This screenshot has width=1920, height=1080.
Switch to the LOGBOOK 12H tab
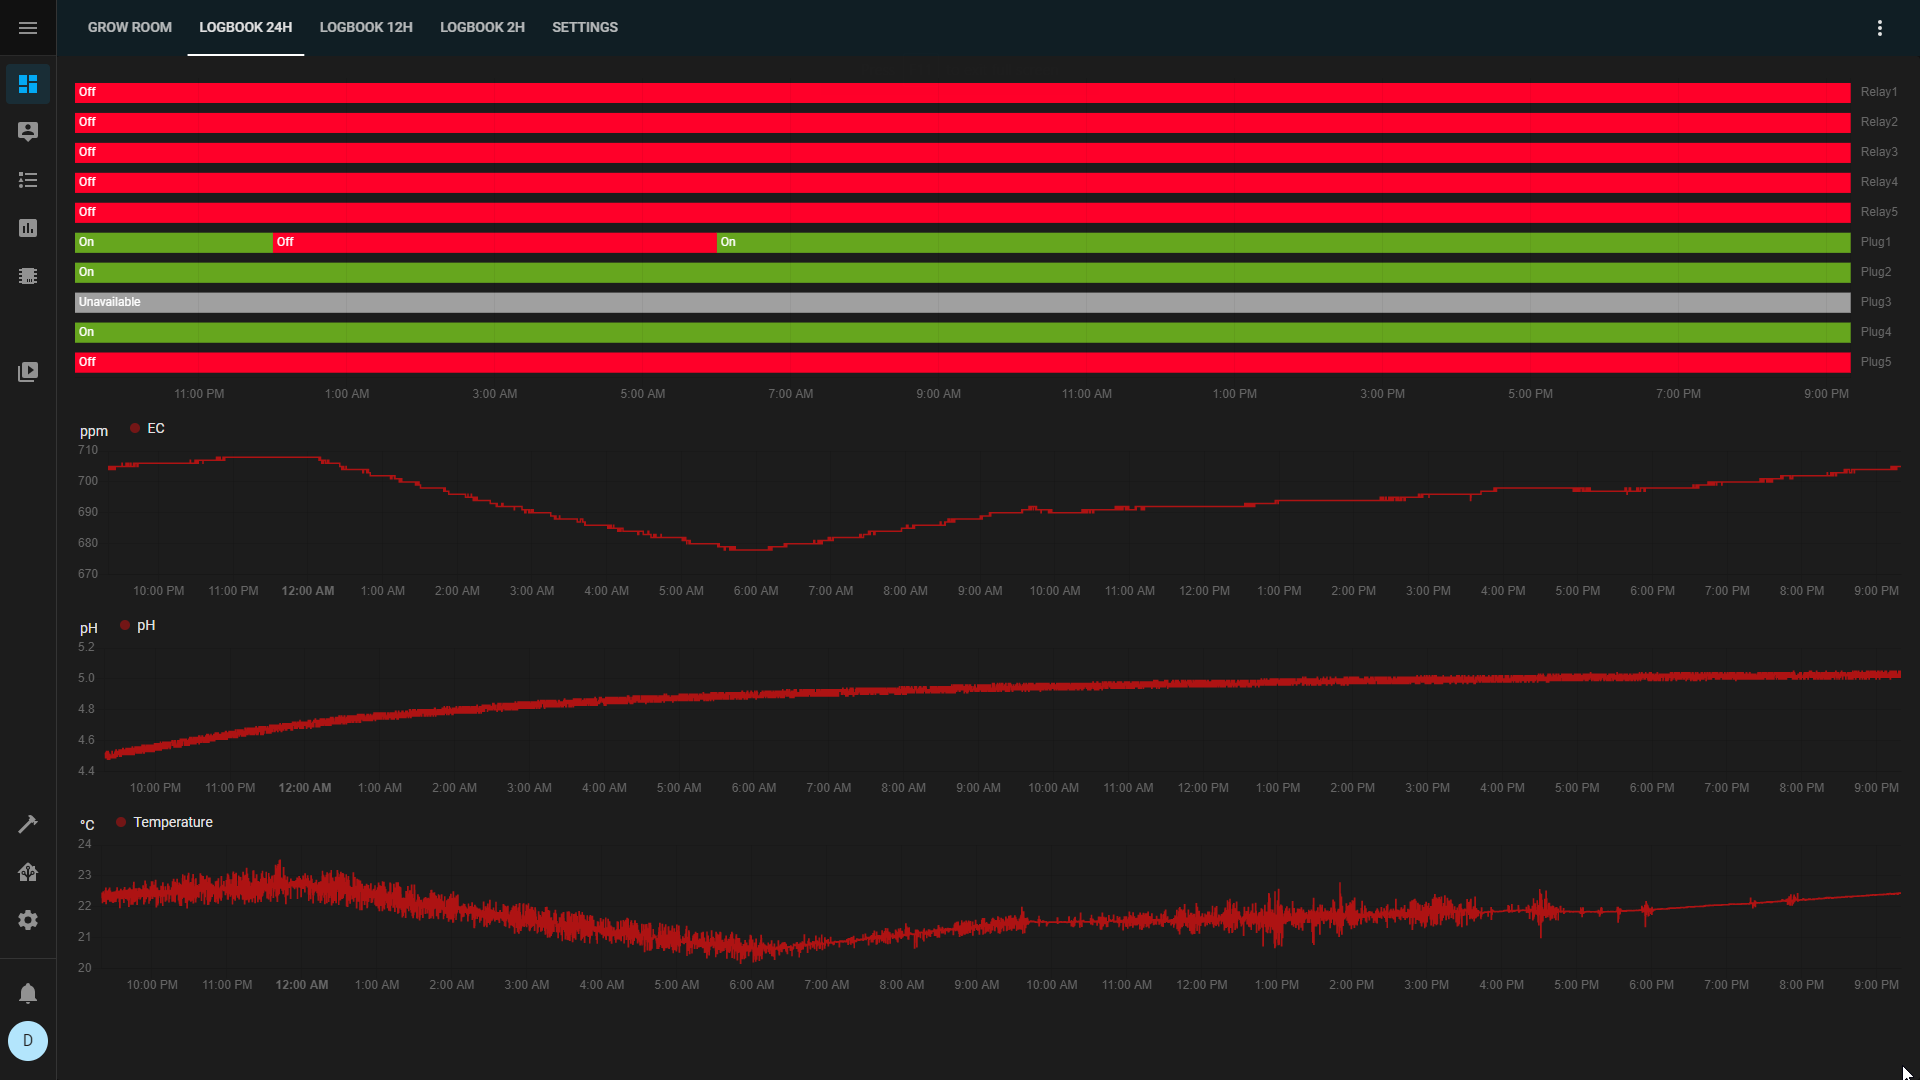[x=366, y=28]
